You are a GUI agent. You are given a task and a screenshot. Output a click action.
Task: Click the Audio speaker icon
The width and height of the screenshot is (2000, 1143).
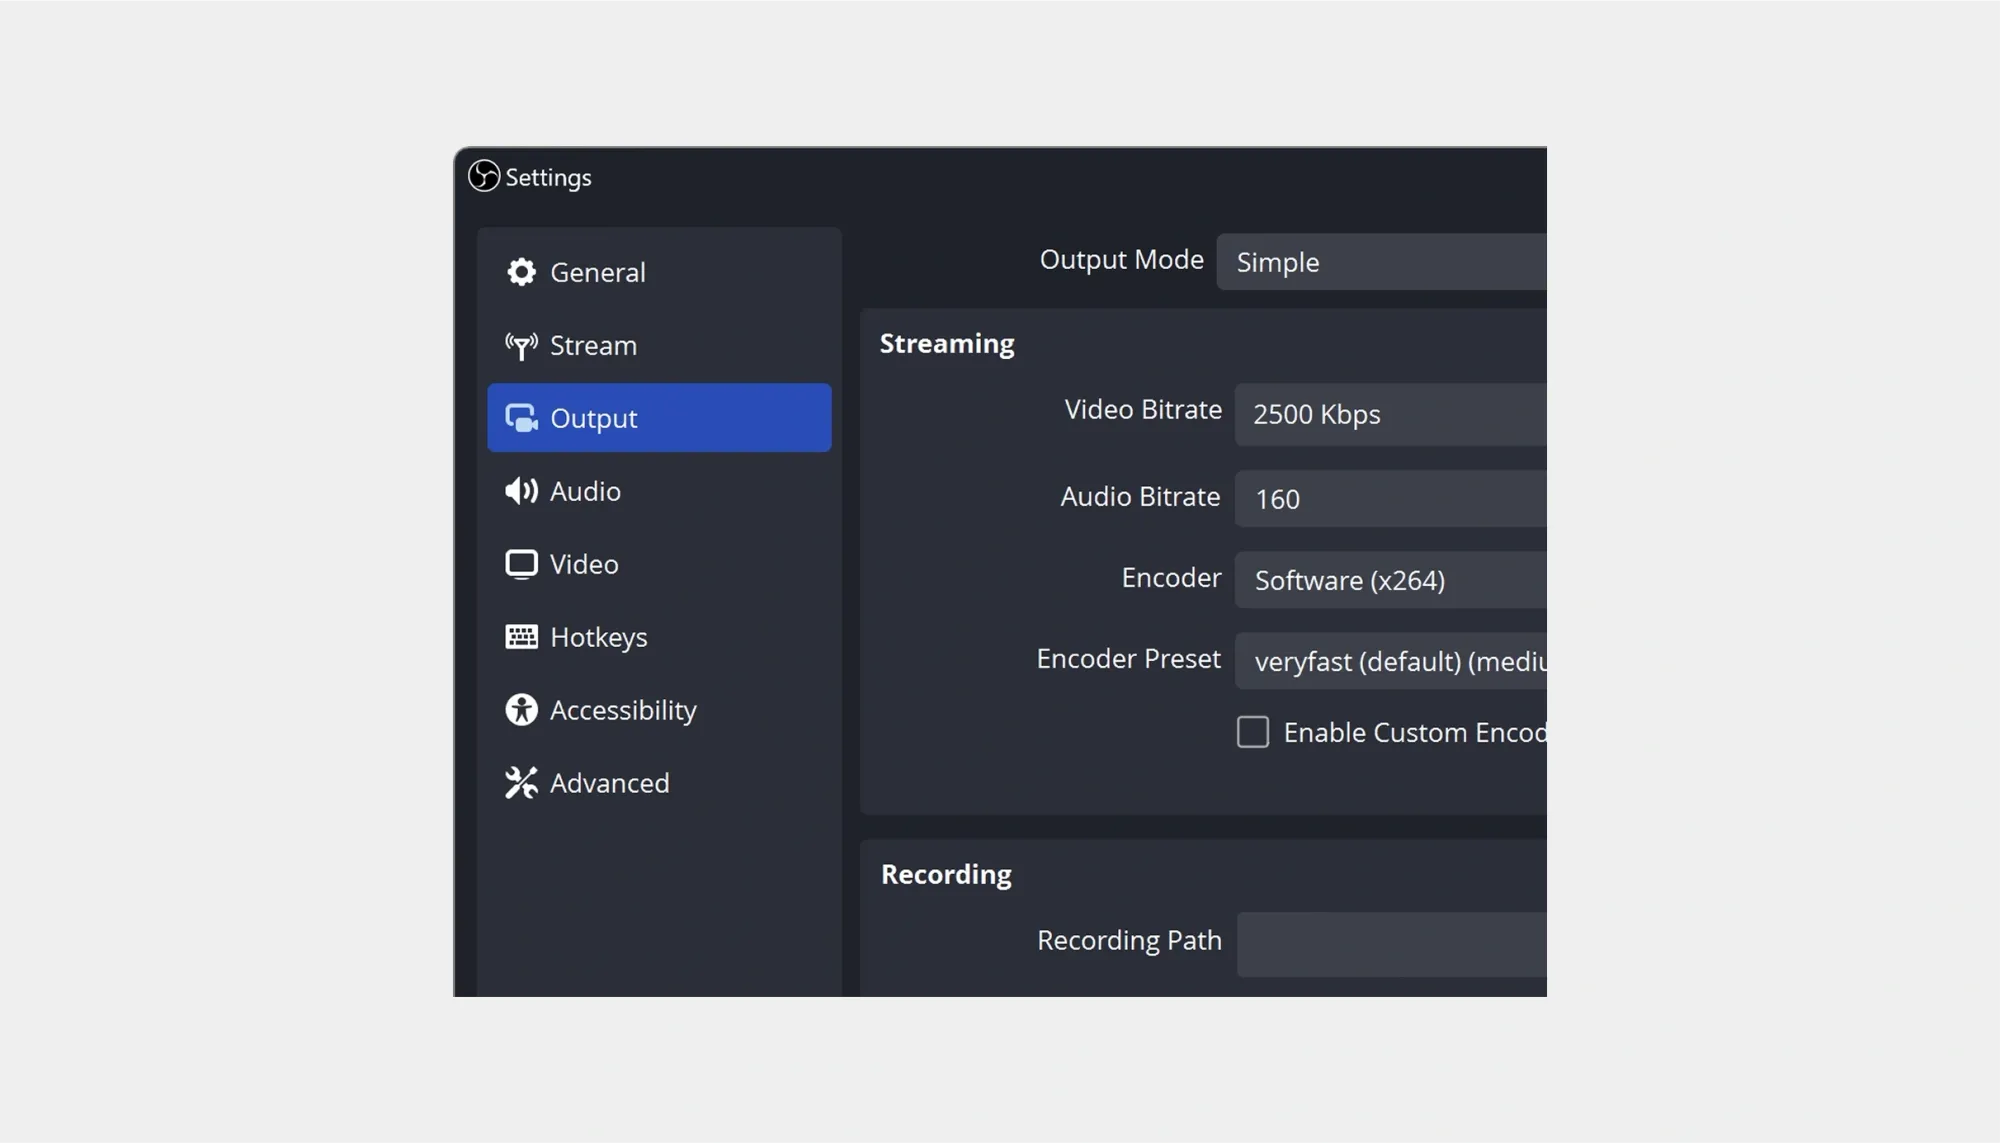[521, 491]
